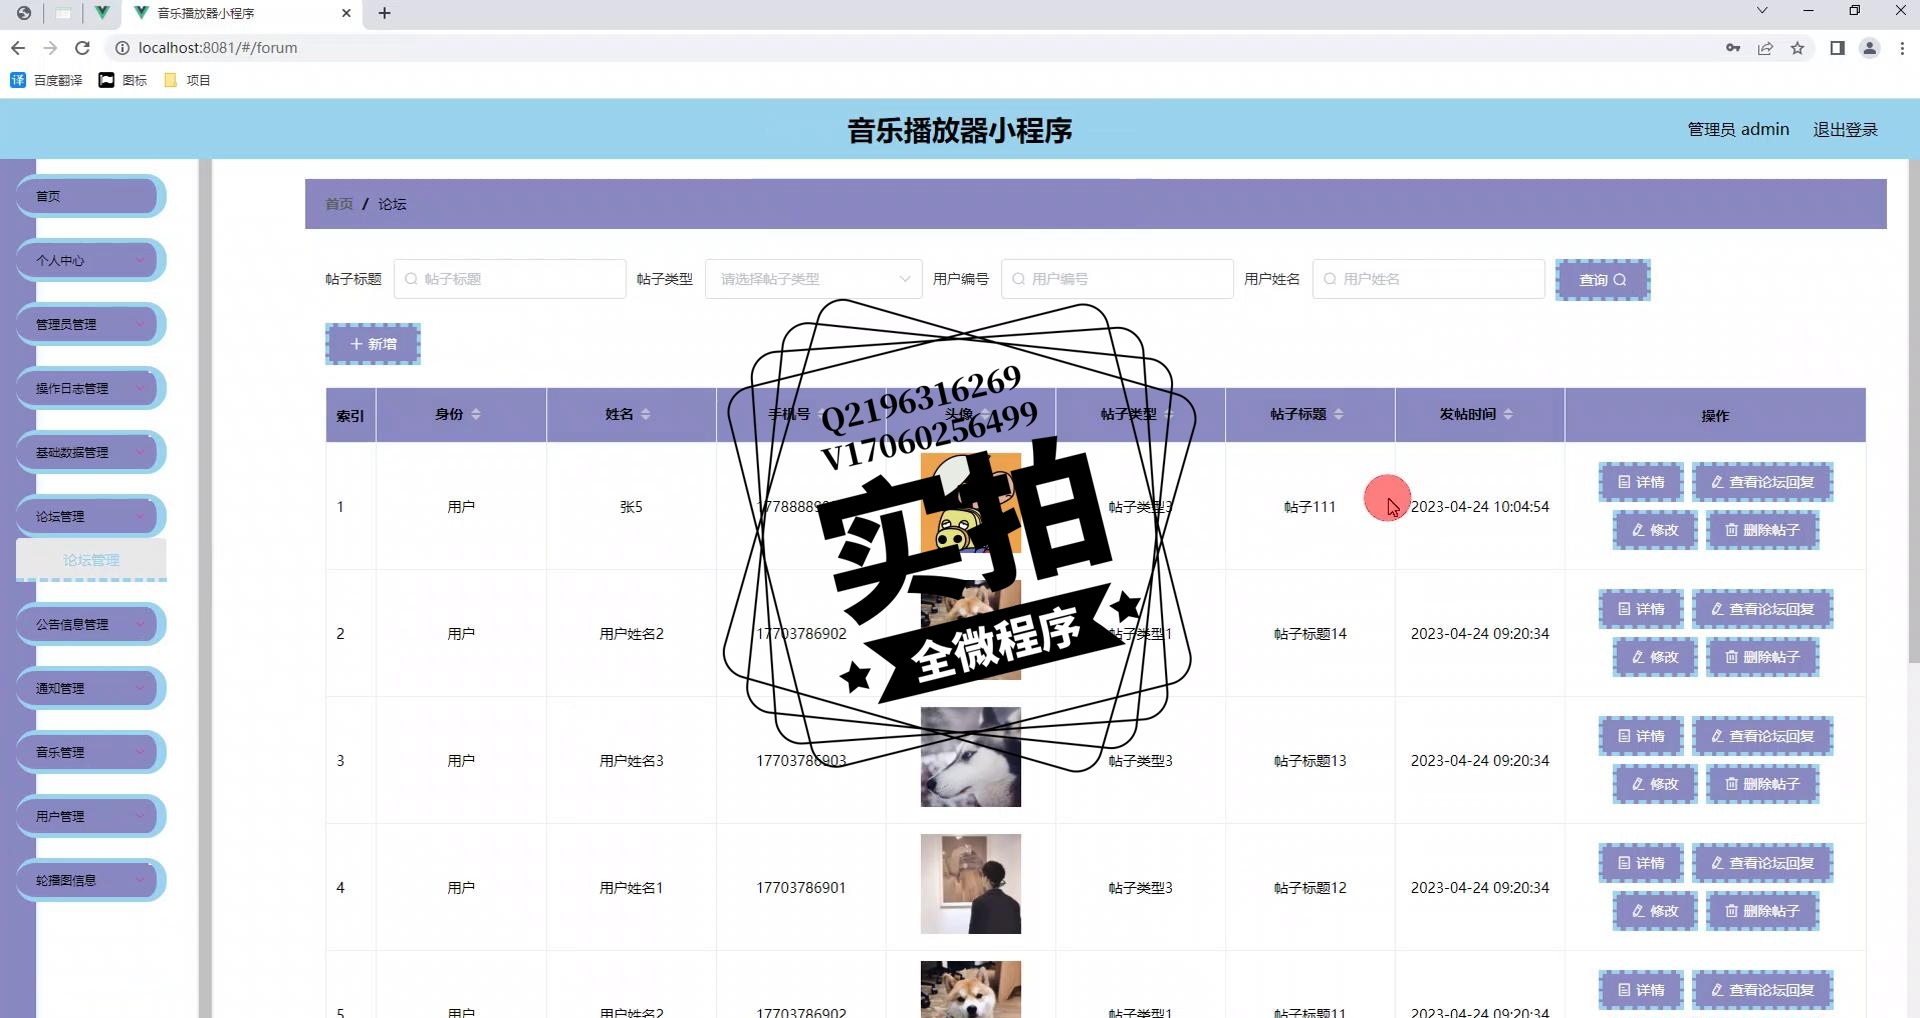Viewport: 1920px width, 1018px height.
Task: Click the phone number 17703786901 cell
Action: coord(801,888)
